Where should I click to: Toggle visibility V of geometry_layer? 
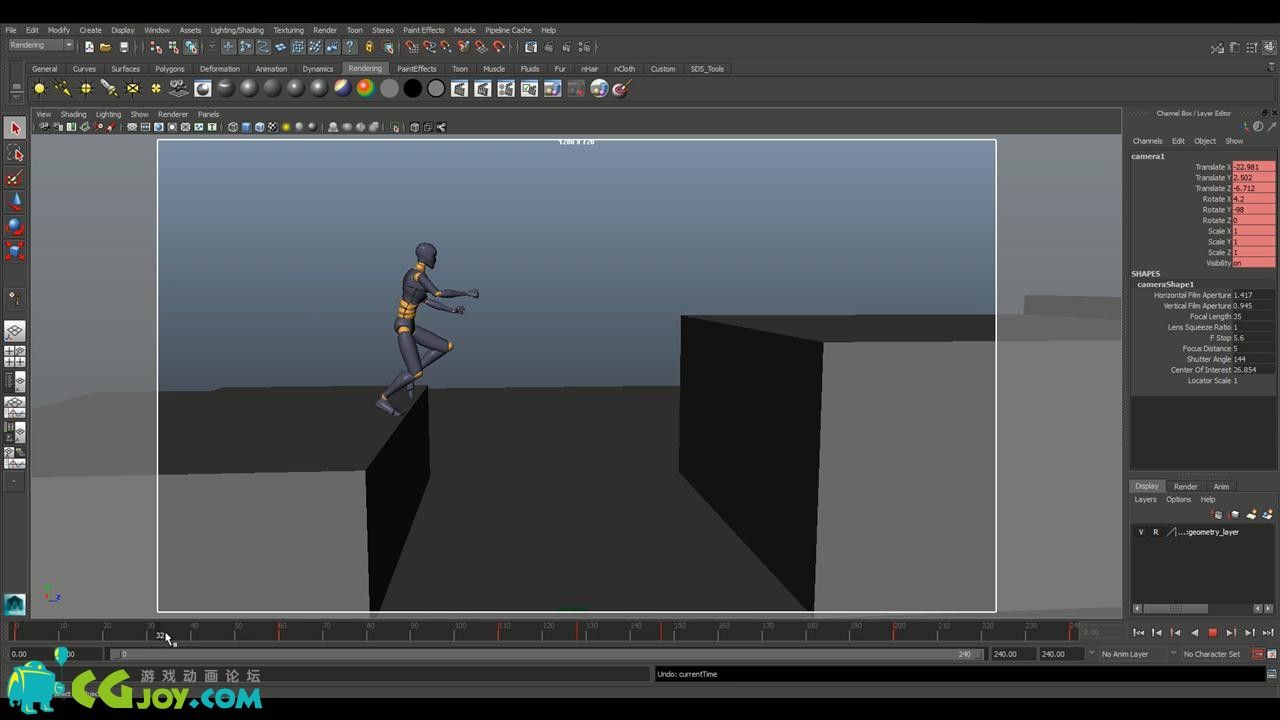1141,532
